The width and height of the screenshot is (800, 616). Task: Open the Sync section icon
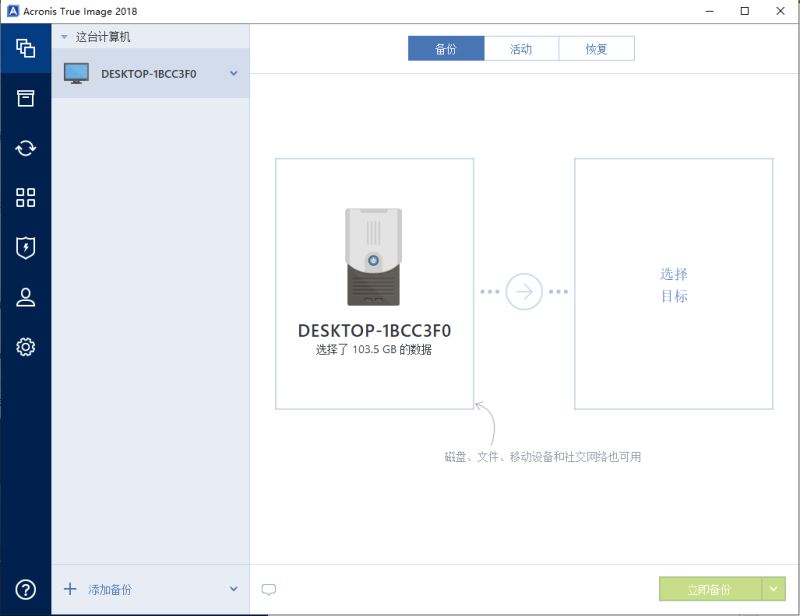click(26, 148)
